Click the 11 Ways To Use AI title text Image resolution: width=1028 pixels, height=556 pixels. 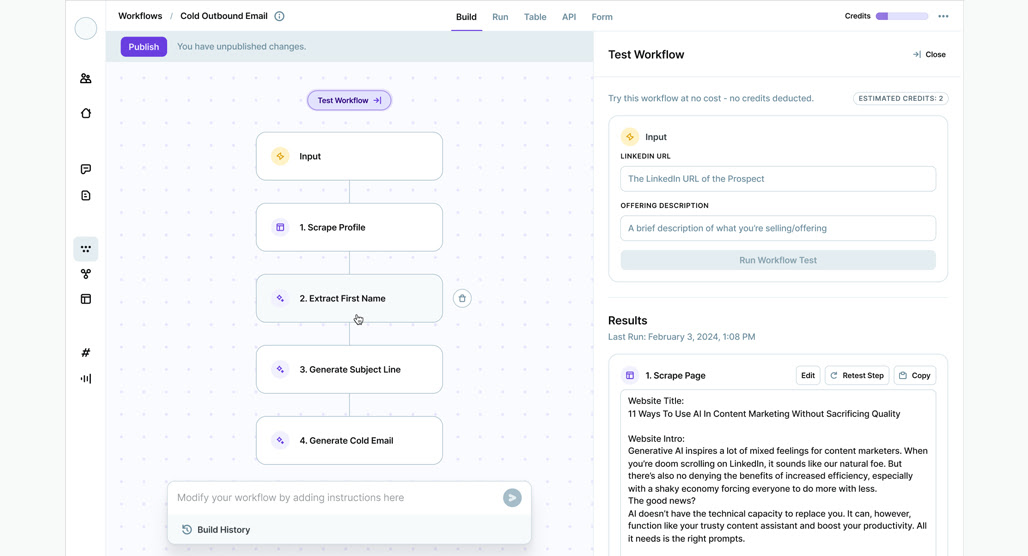764,414
